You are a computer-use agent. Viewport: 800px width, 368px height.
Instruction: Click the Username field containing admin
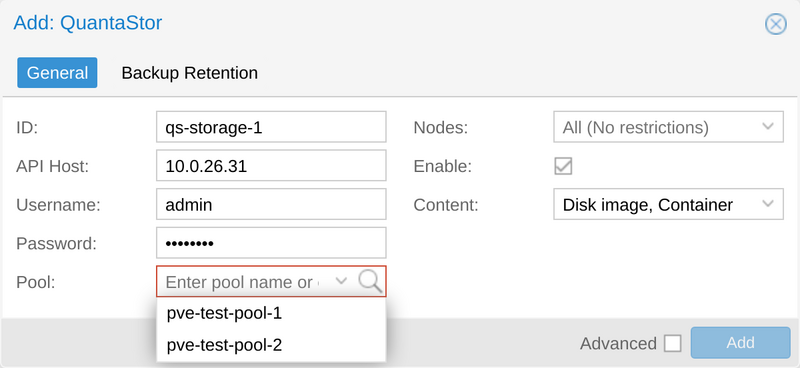click(x=271, y=204)
